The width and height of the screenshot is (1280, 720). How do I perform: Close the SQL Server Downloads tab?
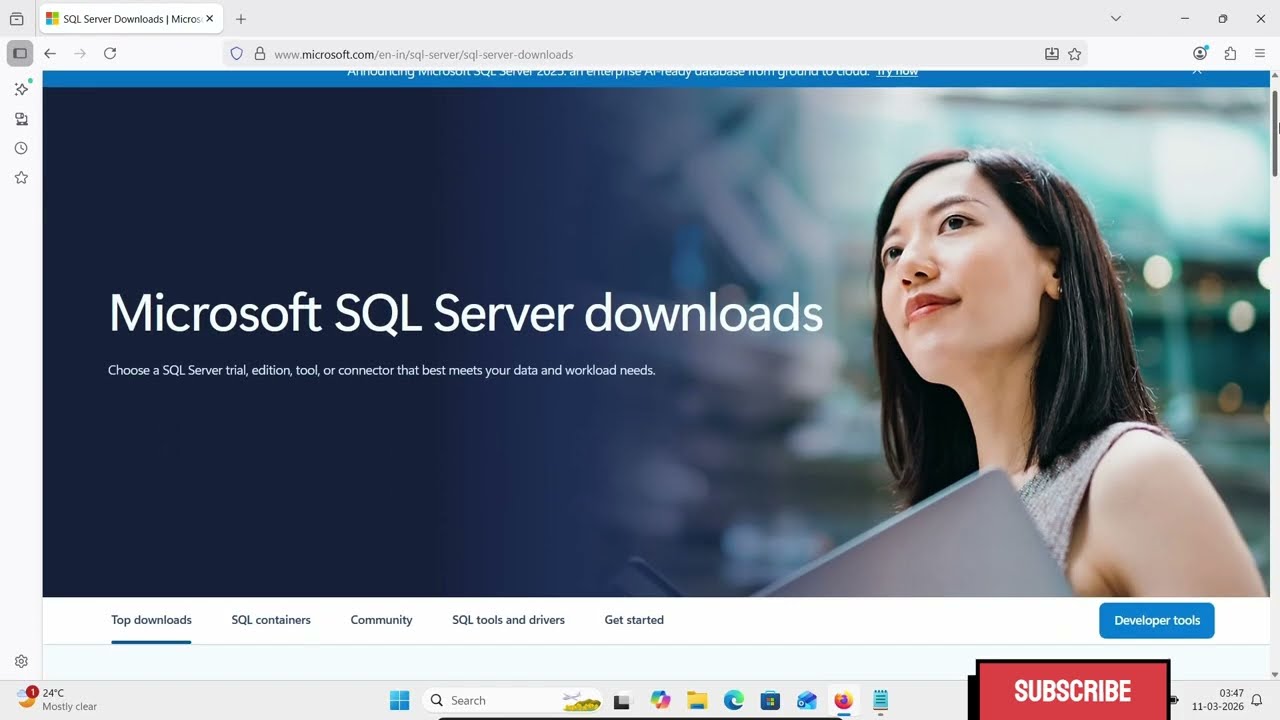[x=210, y=19]
